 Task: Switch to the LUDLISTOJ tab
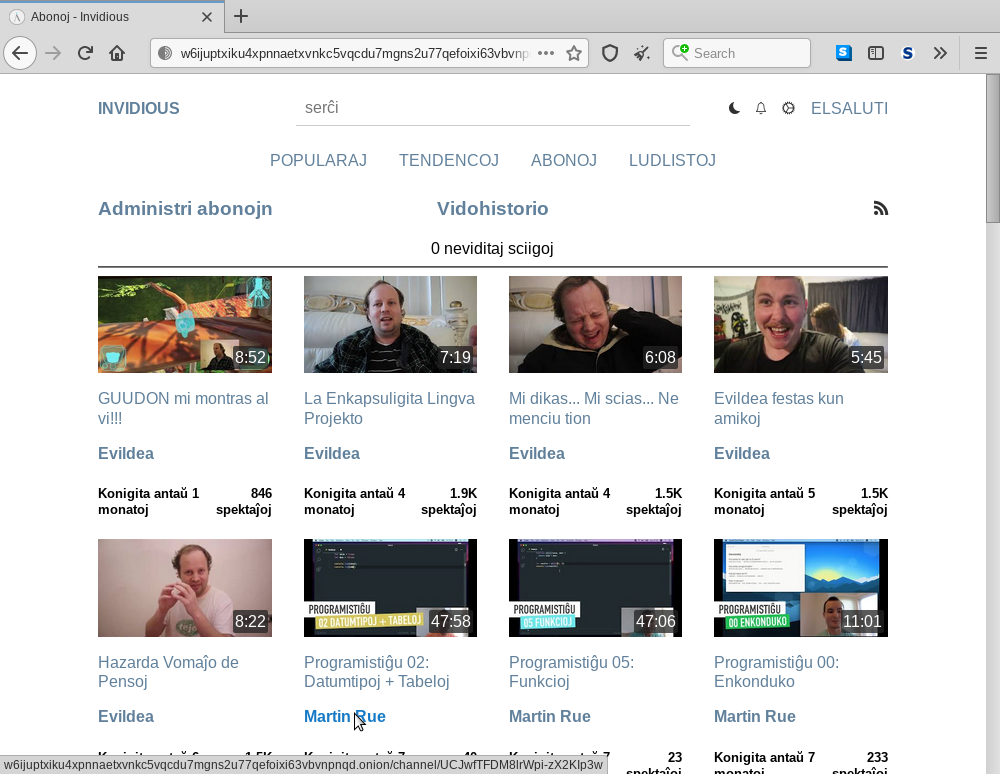click(x=672, y=160)
